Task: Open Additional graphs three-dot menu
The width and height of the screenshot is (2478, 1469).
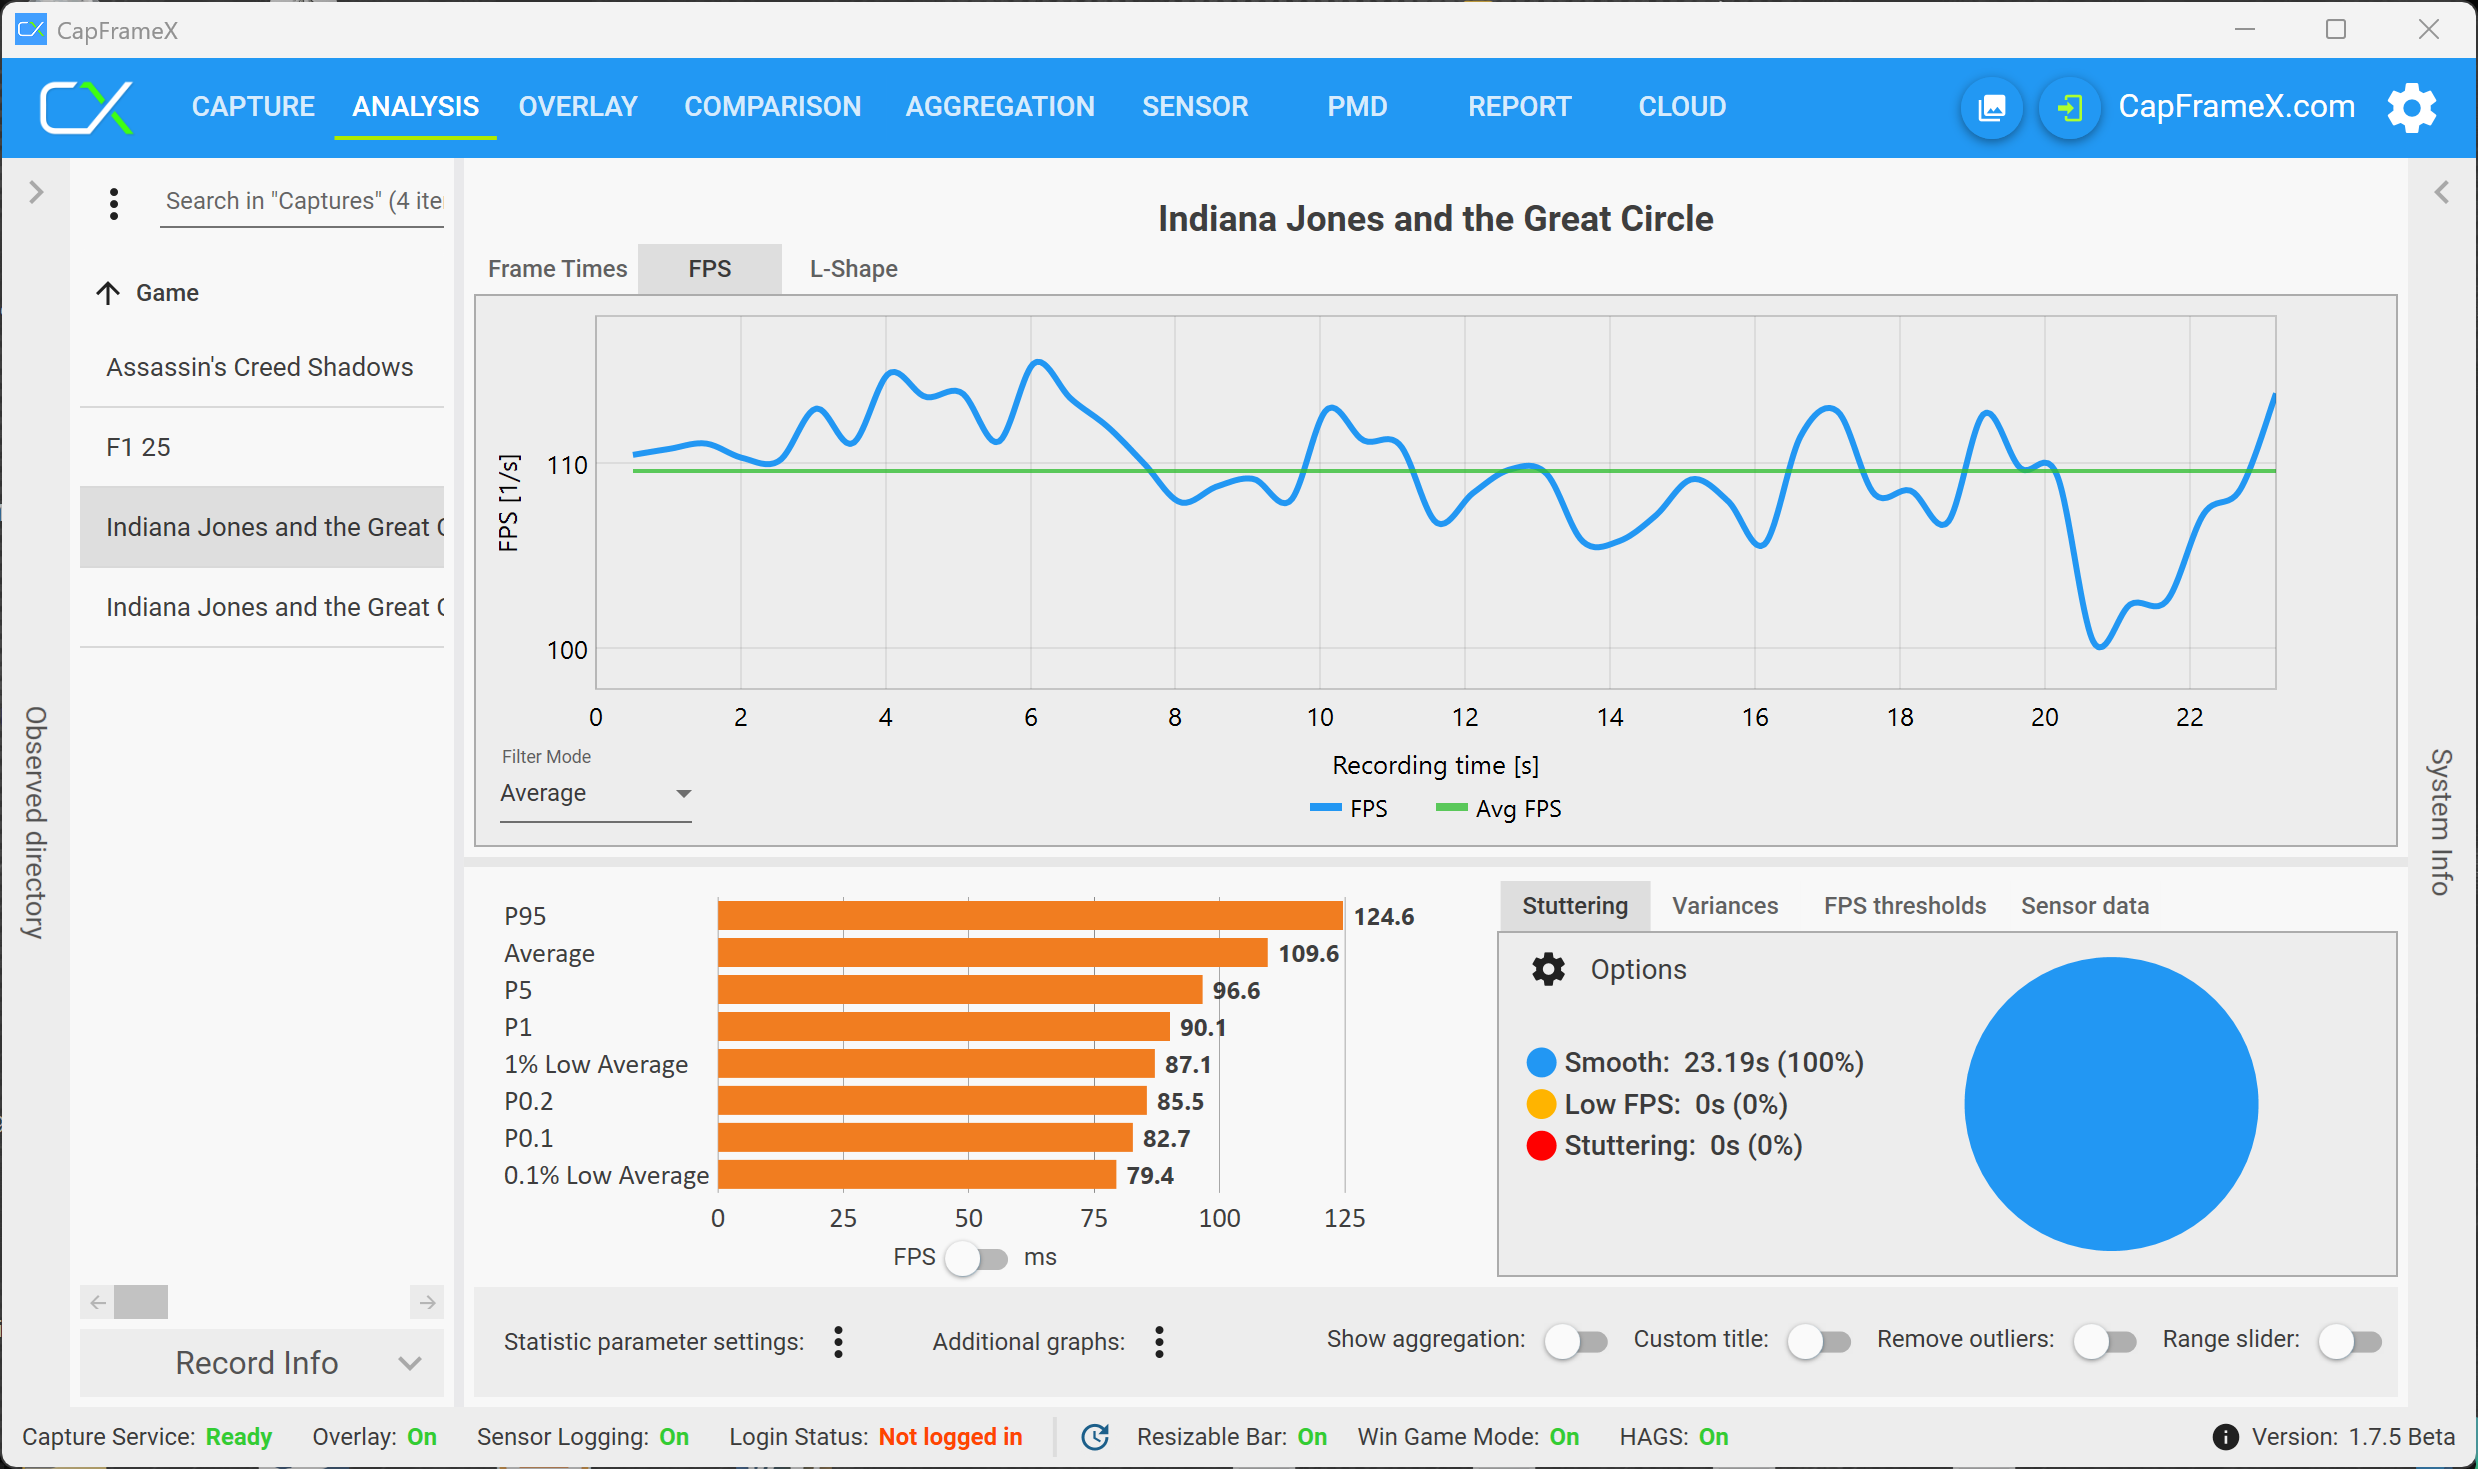Action: (x=1159, y=1342)
